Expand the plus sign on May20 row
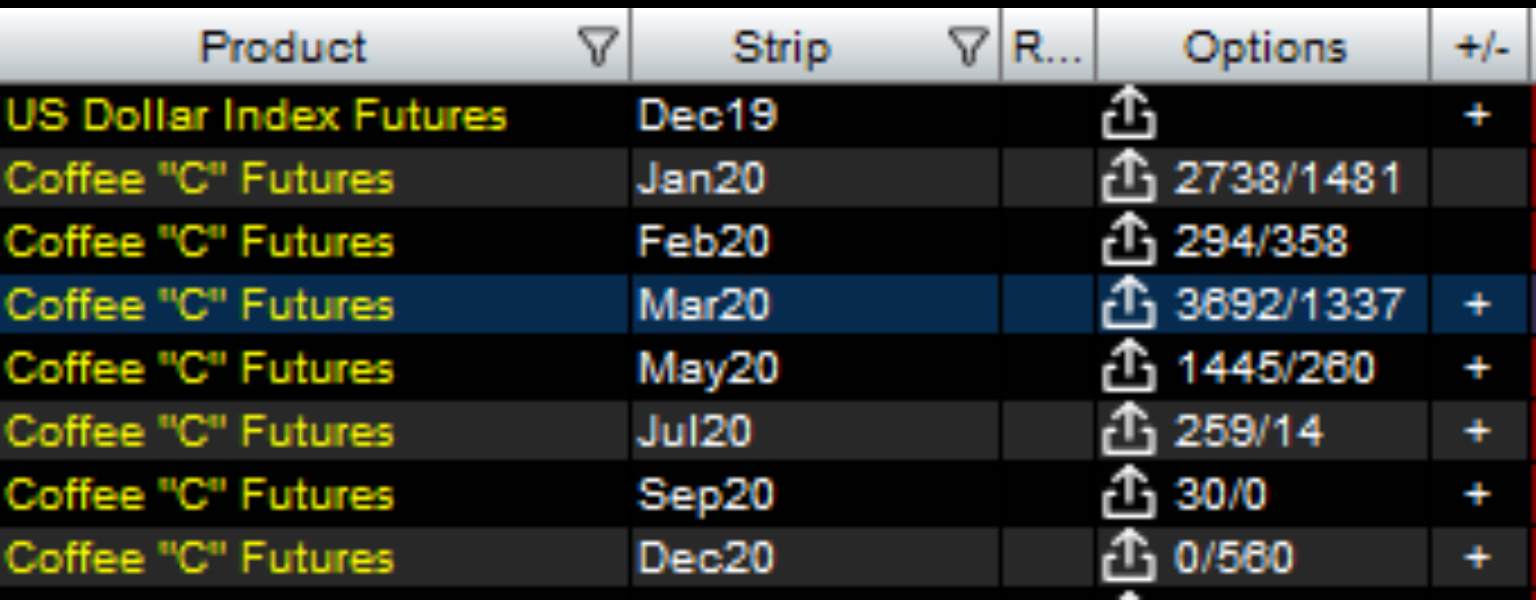 click(x=1477, y=368)
